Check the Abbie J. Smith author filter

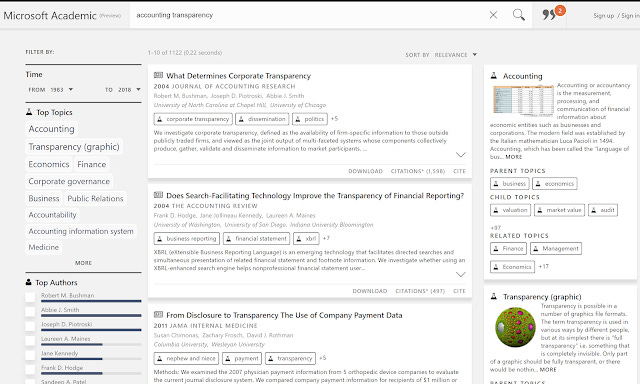click(30, 312)
